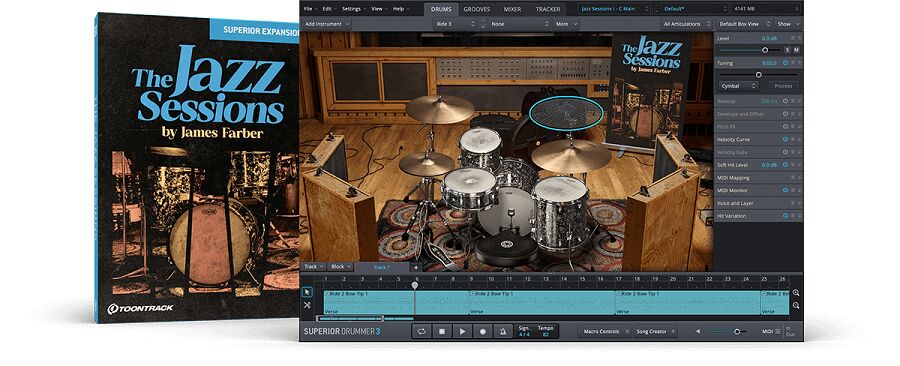Start playback with the play button

tap(462, 332)
